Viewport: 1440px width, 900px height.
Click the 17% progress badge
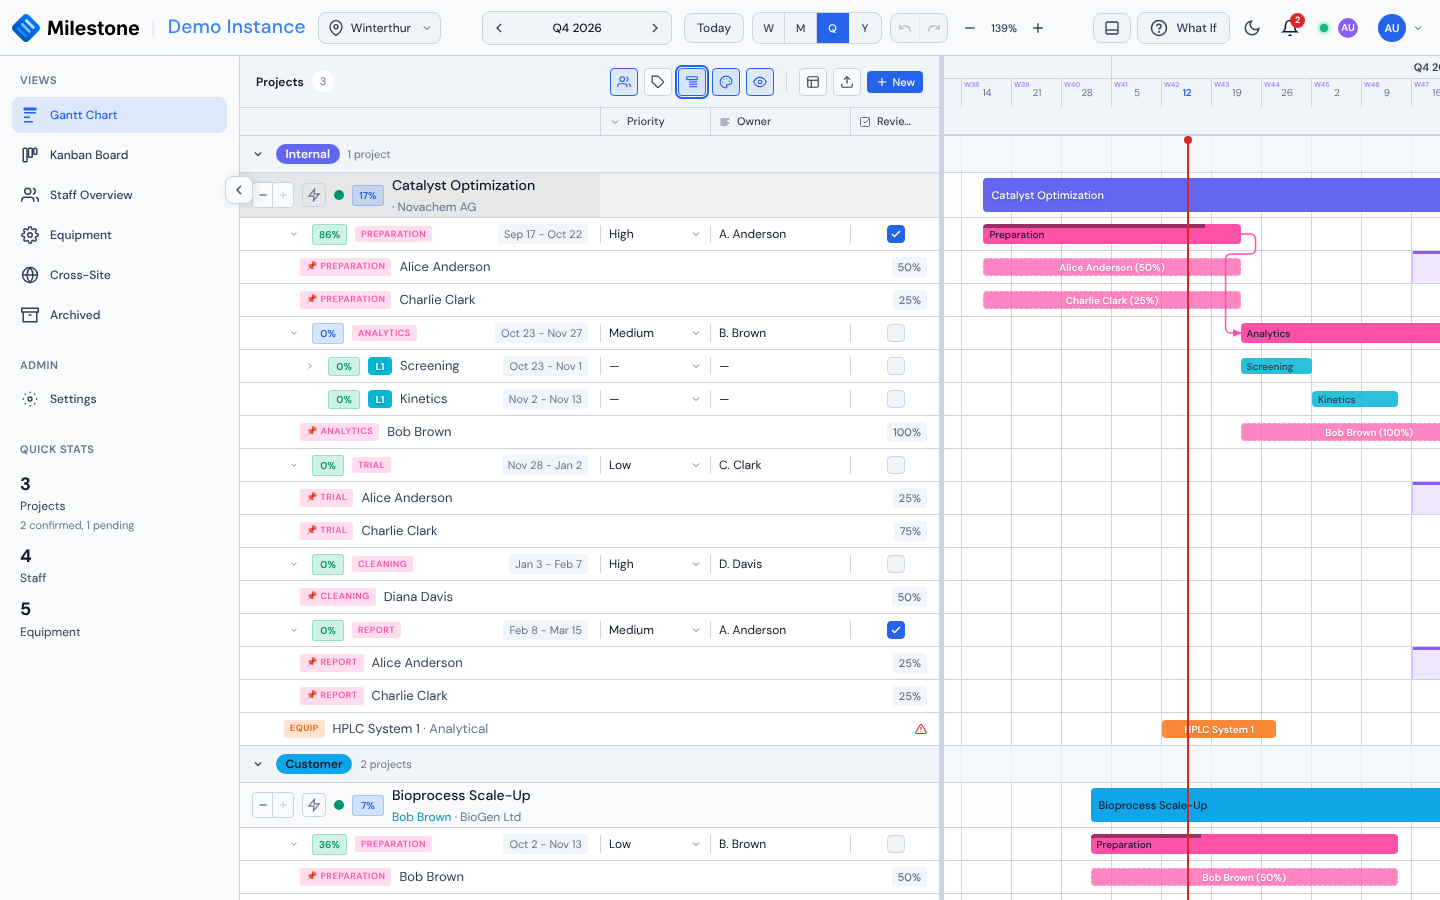tap(368, 195)
